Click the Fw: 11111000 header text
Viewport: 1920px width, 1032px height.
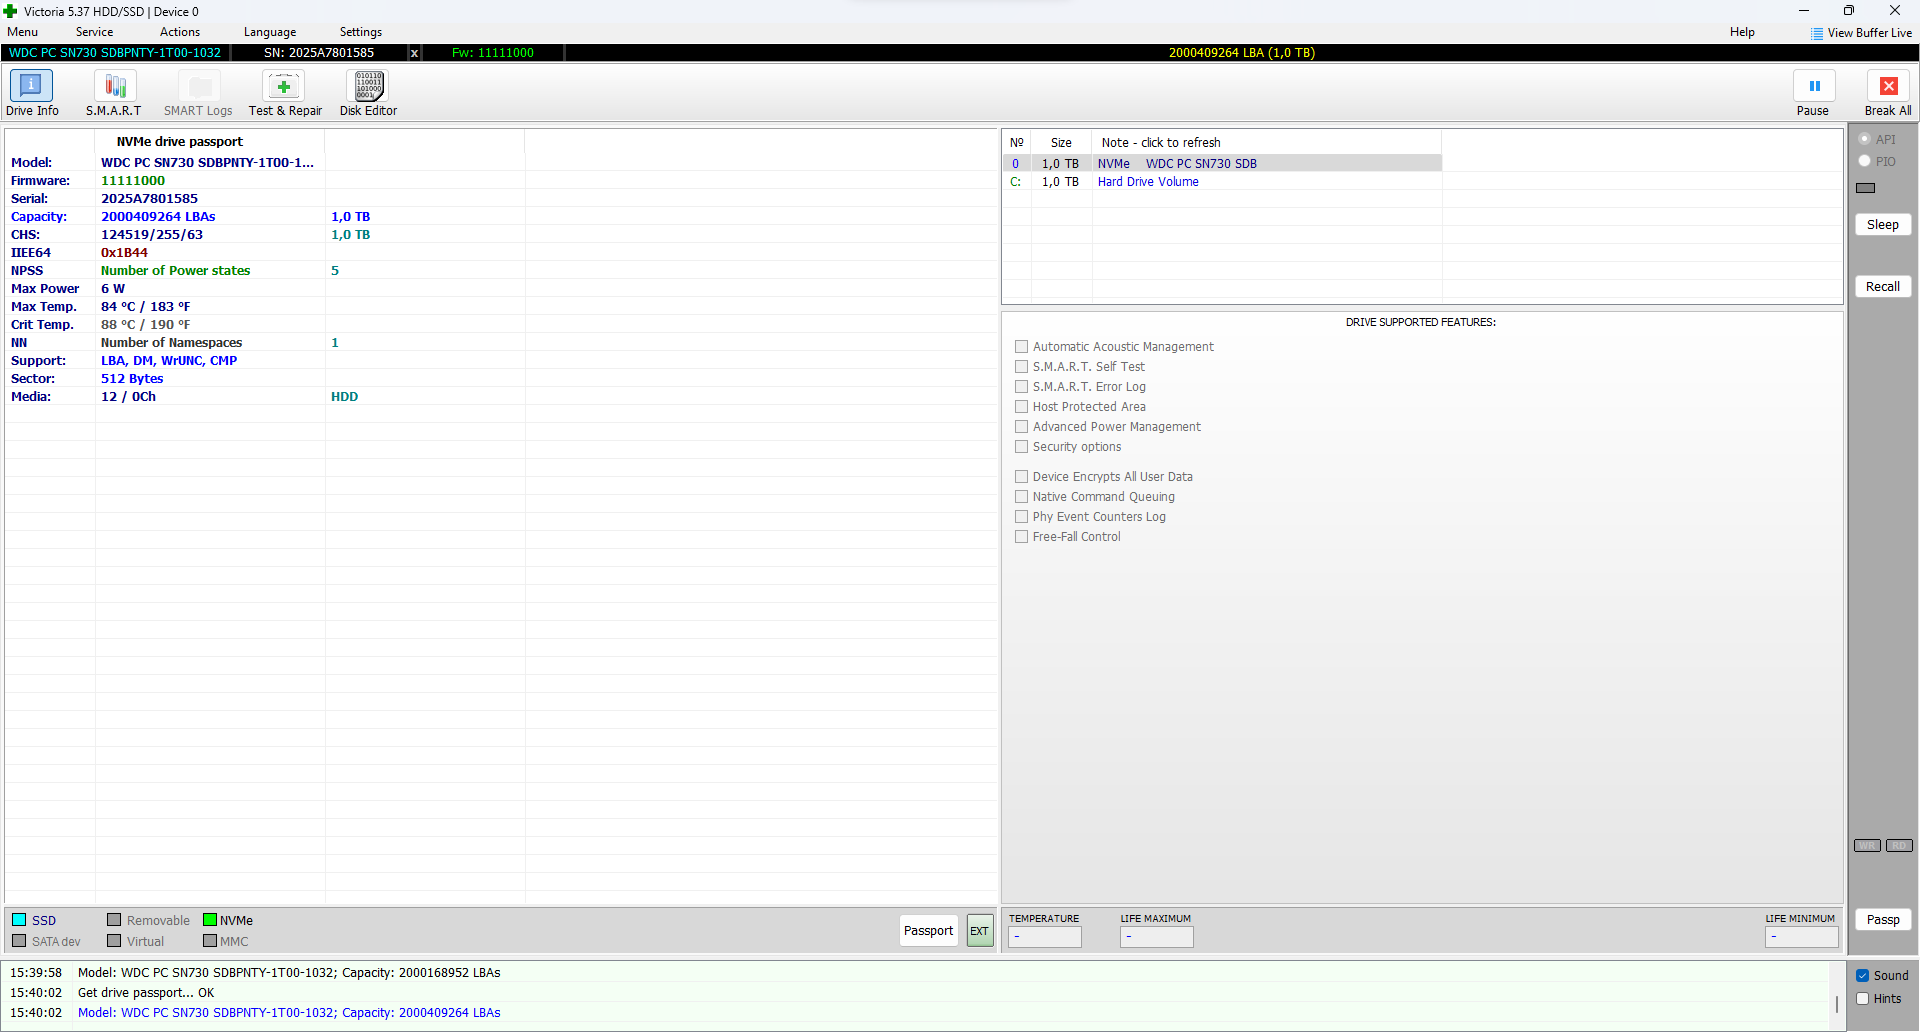[493, 53]
